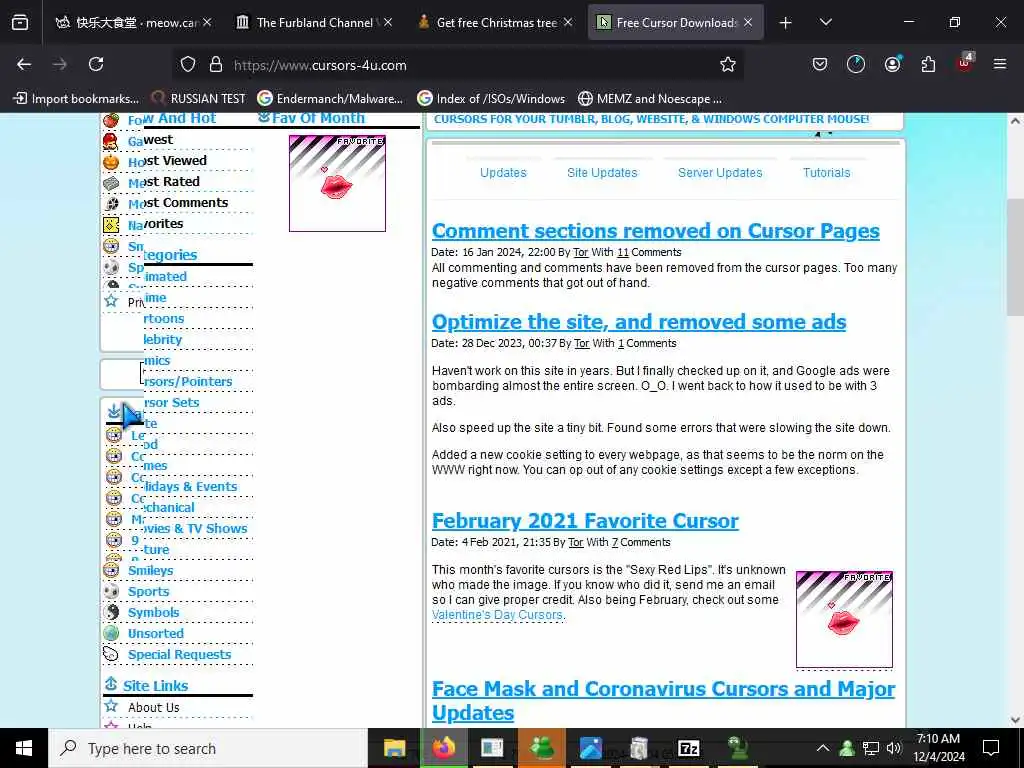Open the notifications action center
The image size is (1024, 768).
tap(991, 748)
